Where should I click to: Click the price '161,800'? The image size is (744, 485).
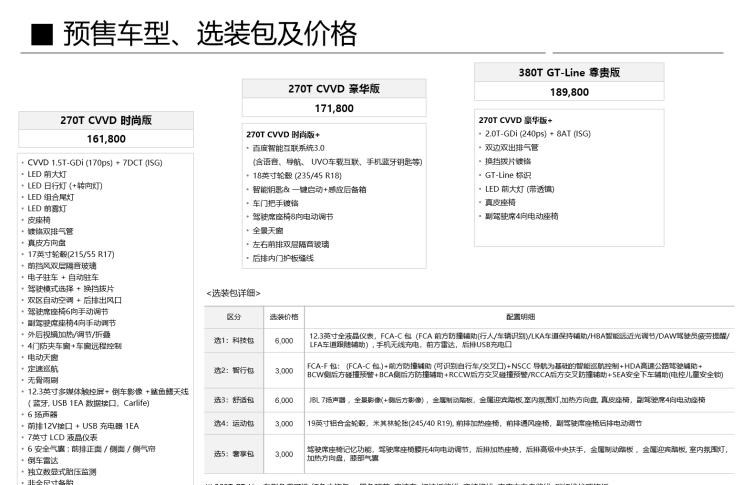tap(106, 139)
